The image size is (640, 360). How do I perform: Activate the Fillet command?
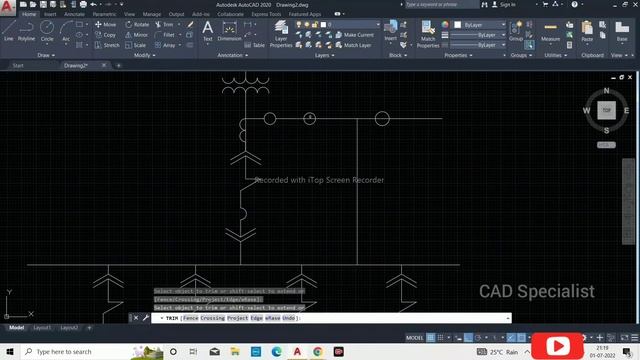coord(165,35)
